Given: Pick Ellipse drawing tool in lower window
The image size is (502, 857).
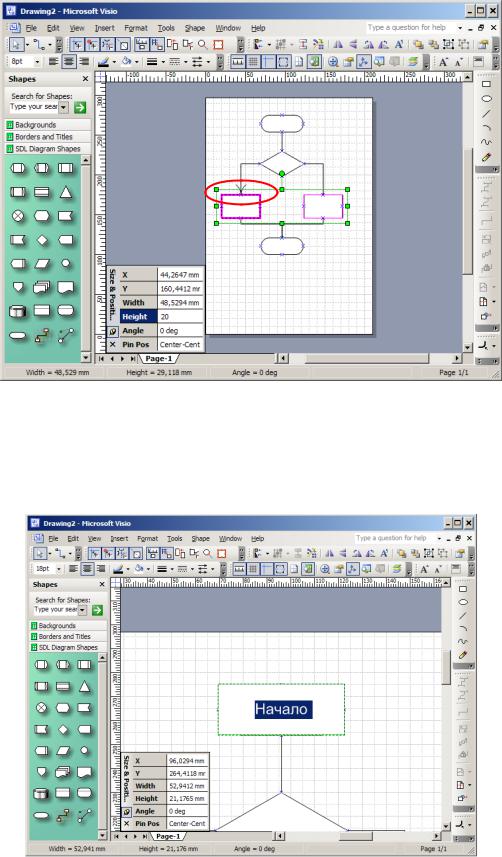Looking at the screenshot, I should pos(463,602).
